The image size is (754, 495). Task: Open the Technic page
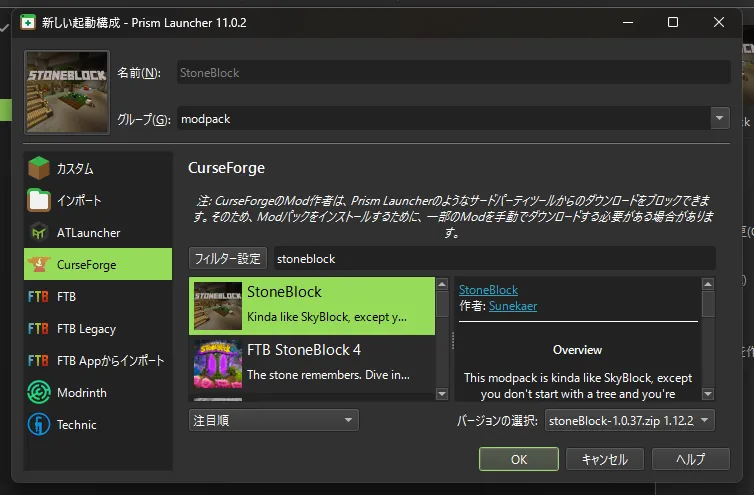[x=98, y=424]
